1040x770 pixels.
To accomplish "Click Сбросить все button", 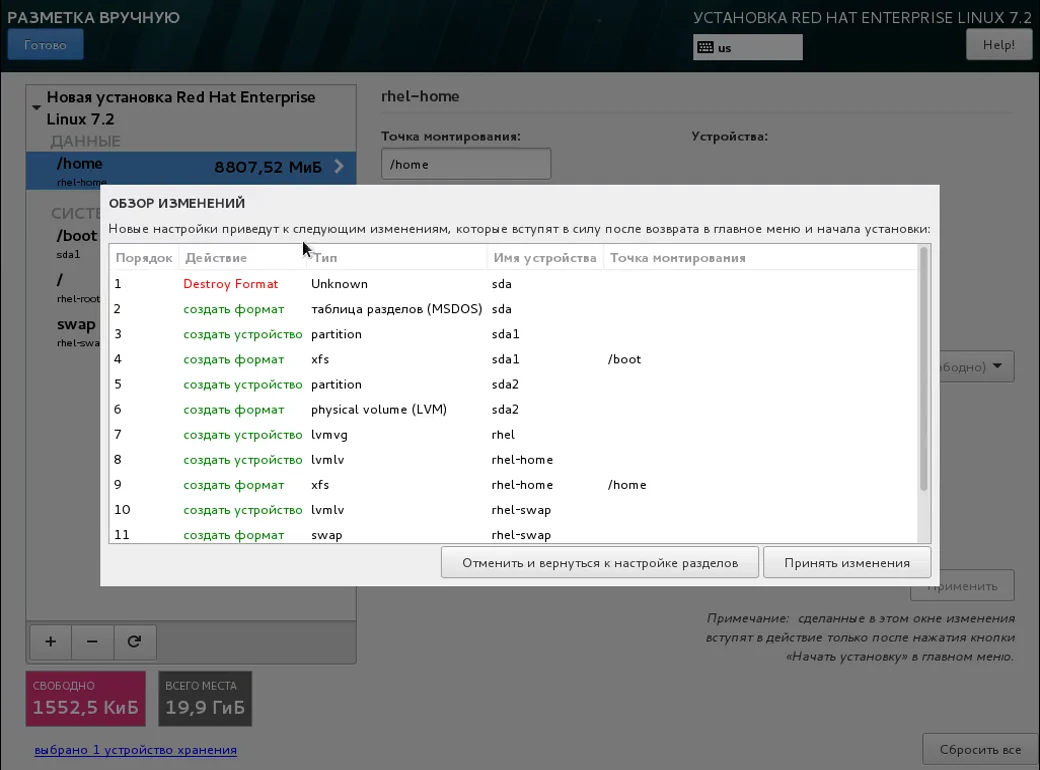I will 980,749.
